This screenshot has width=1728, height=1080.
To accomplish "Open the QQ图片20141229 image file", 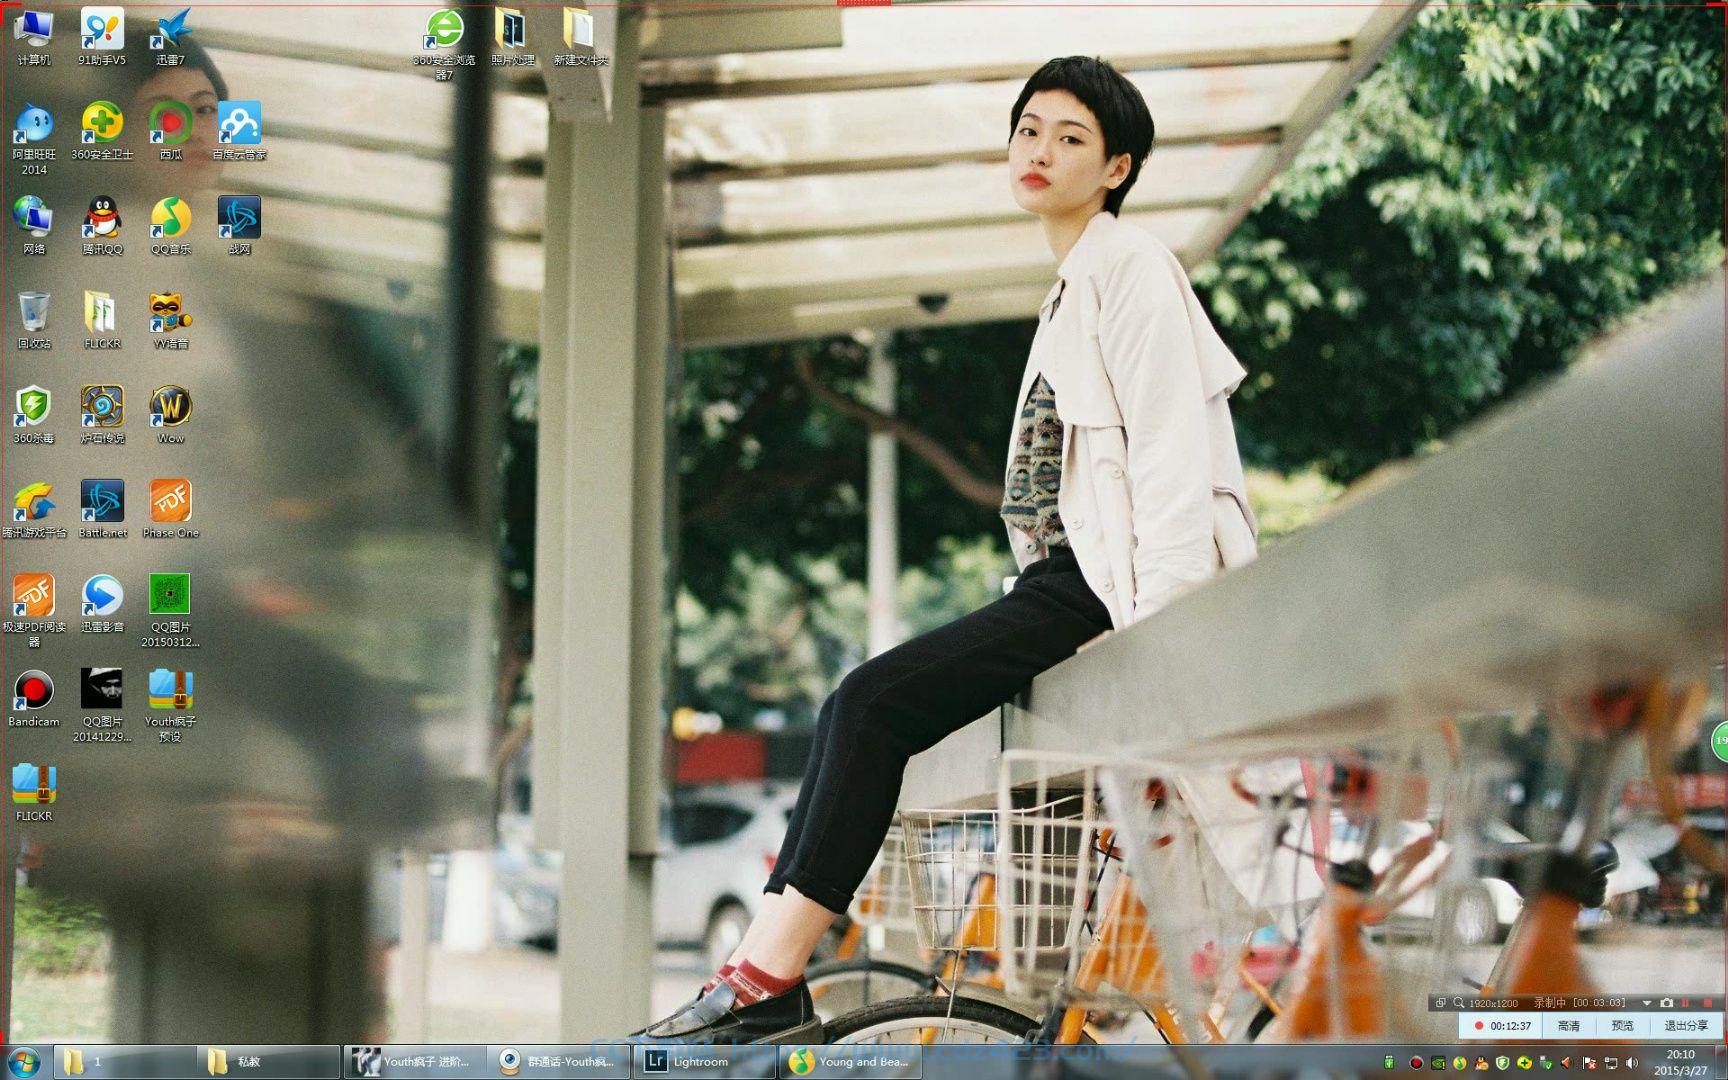I will 102,705.
